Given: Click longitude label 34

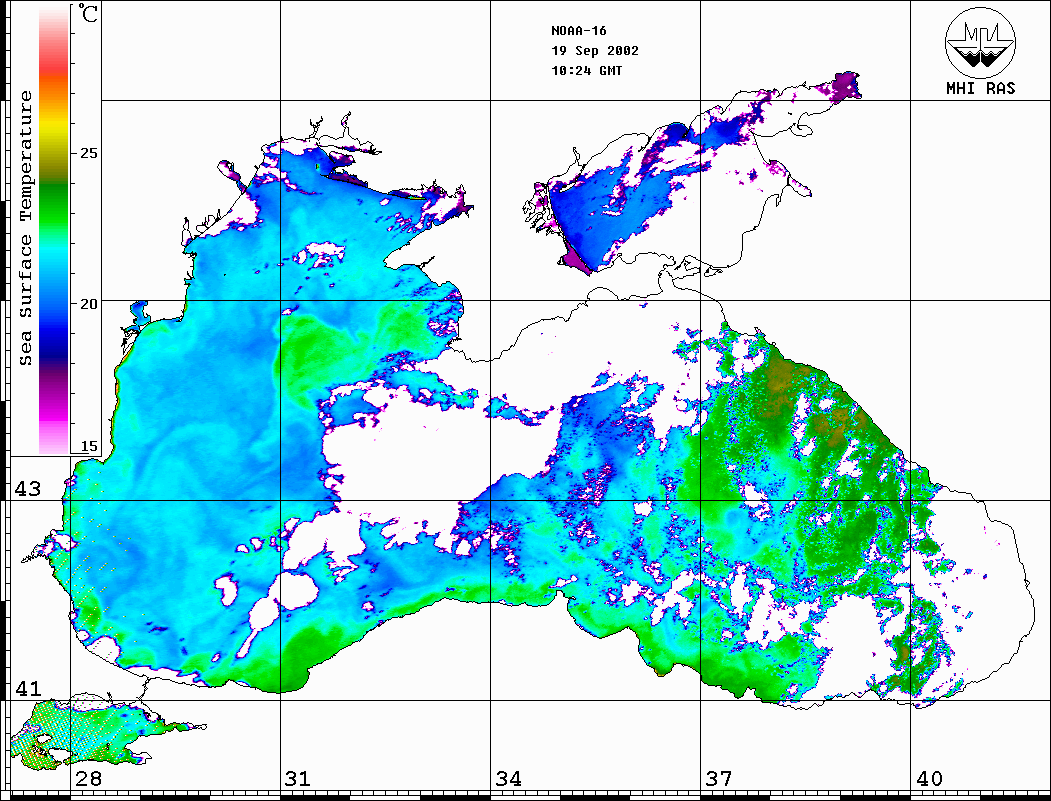Looking at the screenshot, I should tap(509, 778).
